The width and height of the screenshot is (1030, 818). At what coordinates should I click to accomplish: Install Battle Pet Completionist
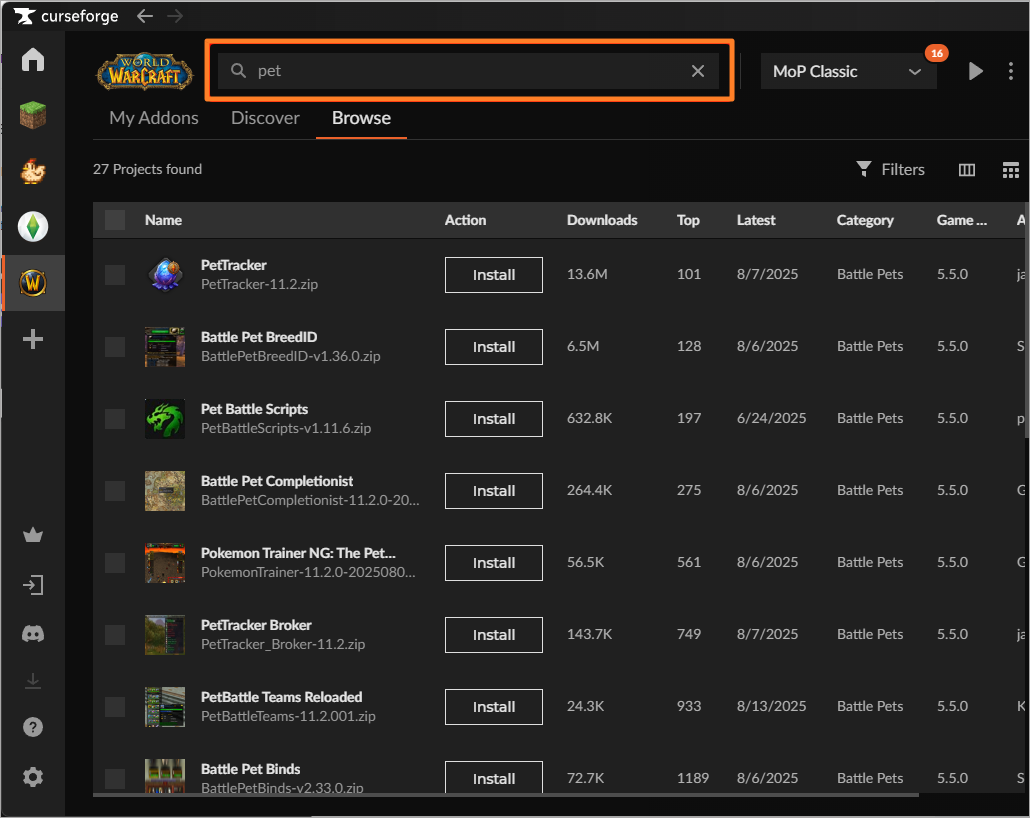(494, 491)
